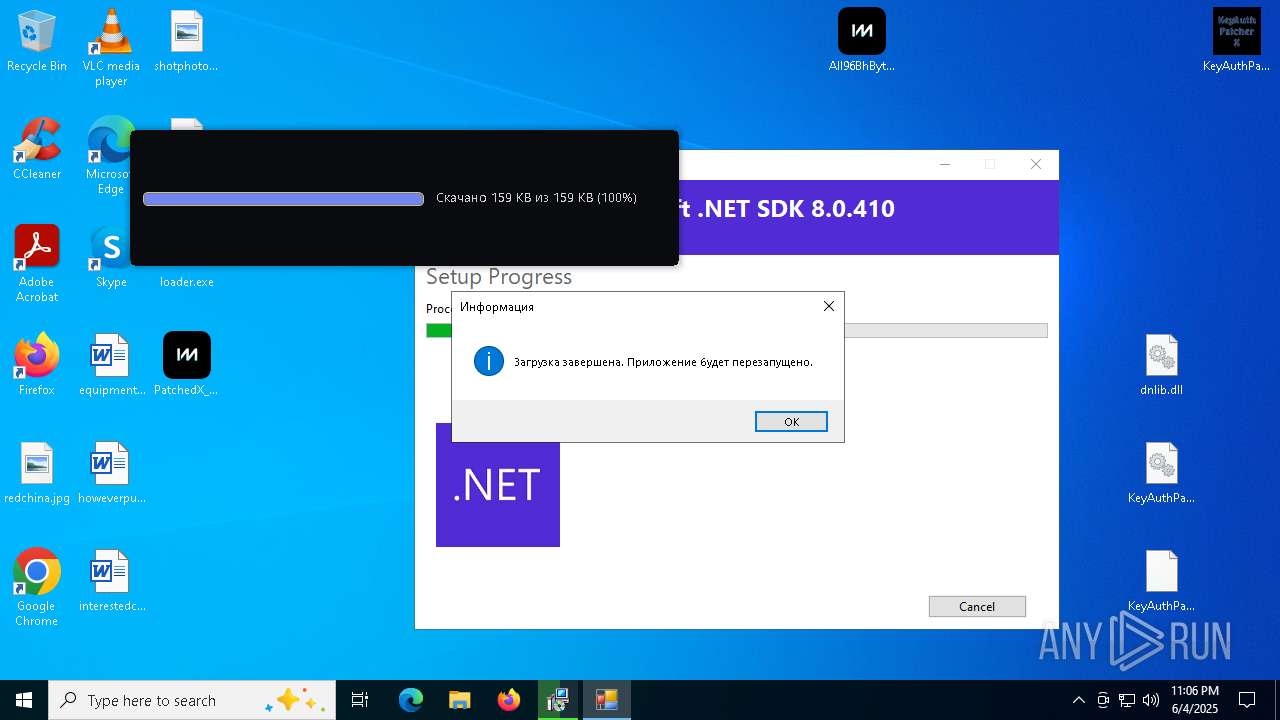Select the KeyAuthPa file with gears icon
Image resolution: width=1280 pixels, height=720 pixels.
(x=1161, y=474)
